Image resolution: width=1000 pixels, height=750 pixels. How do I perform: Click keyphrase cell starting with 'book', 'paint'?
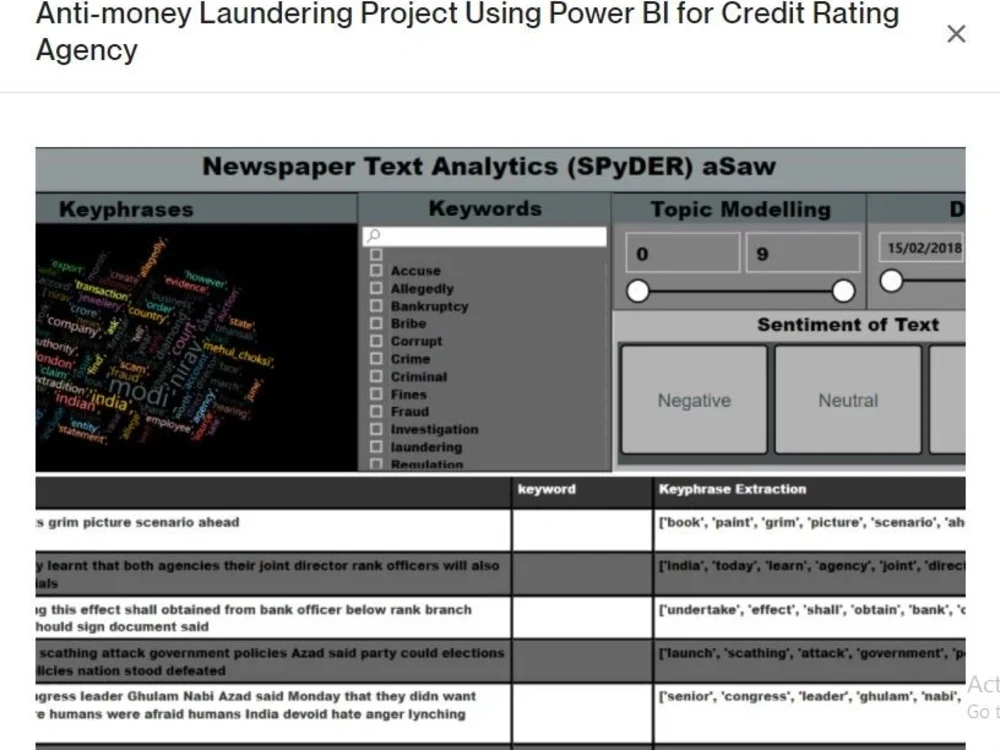810,530
